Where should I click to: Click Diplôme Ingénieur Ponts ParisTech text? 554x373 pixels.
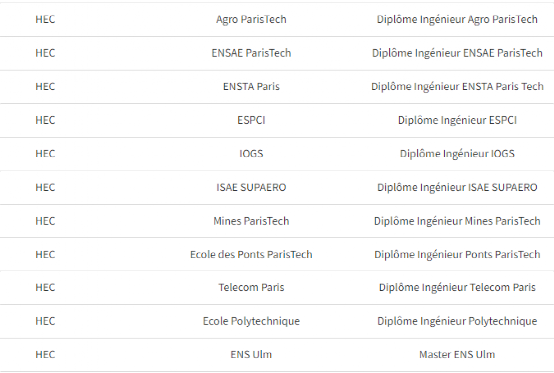457,254
